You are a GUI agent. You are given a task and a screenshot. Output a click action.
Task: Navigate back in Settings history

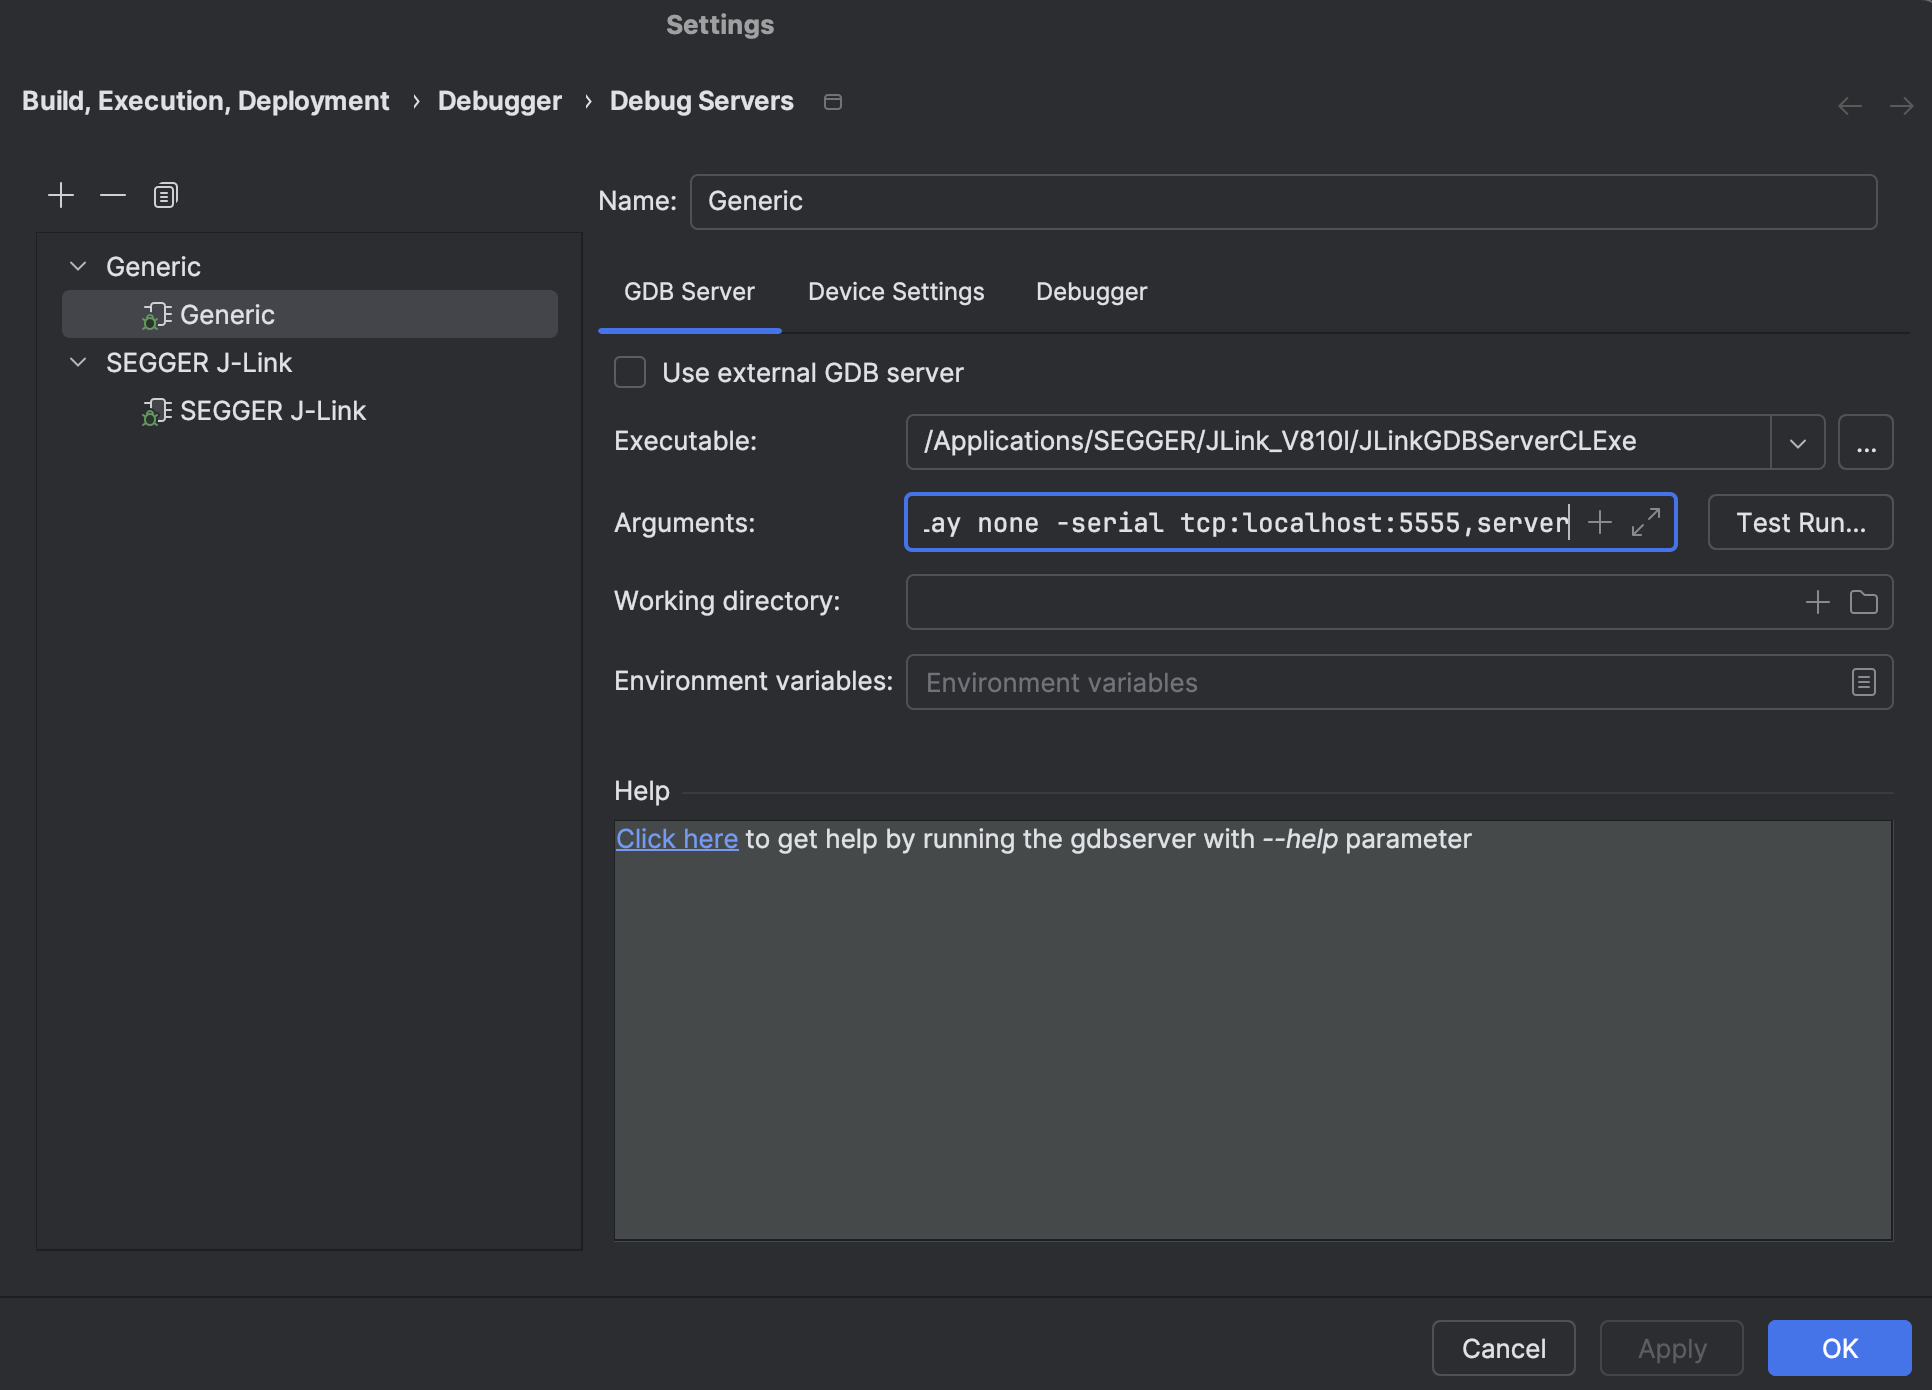[1849, 104]
